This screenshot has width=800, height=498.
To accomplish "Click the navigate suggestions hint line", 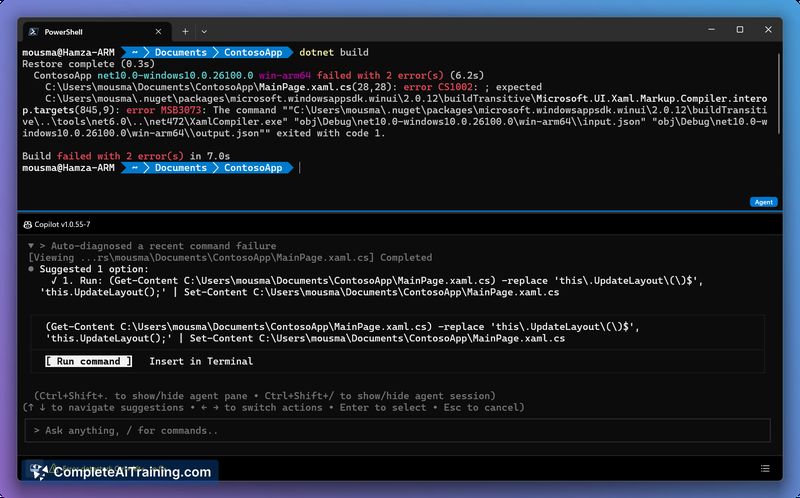I will [273, 407].
